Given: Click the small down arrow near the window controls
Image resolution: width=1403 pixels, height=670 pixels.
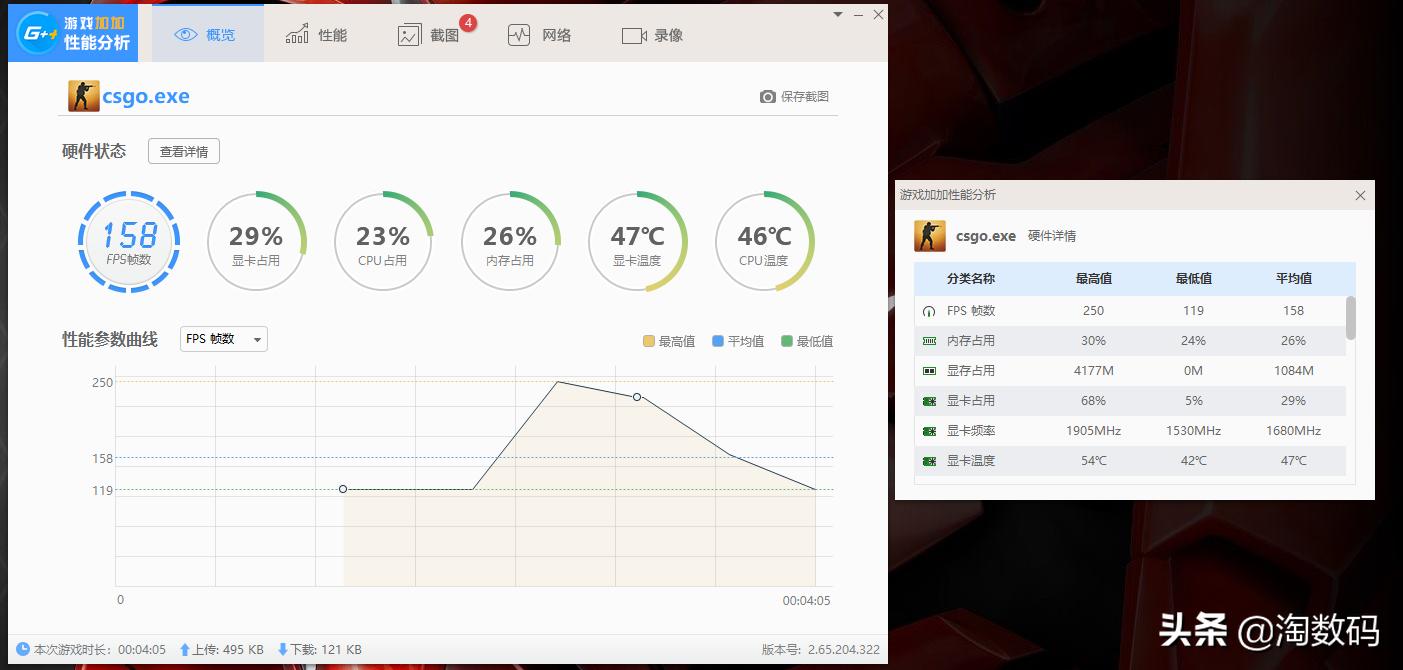Looking at the screenshot, I should pos(838,15).
